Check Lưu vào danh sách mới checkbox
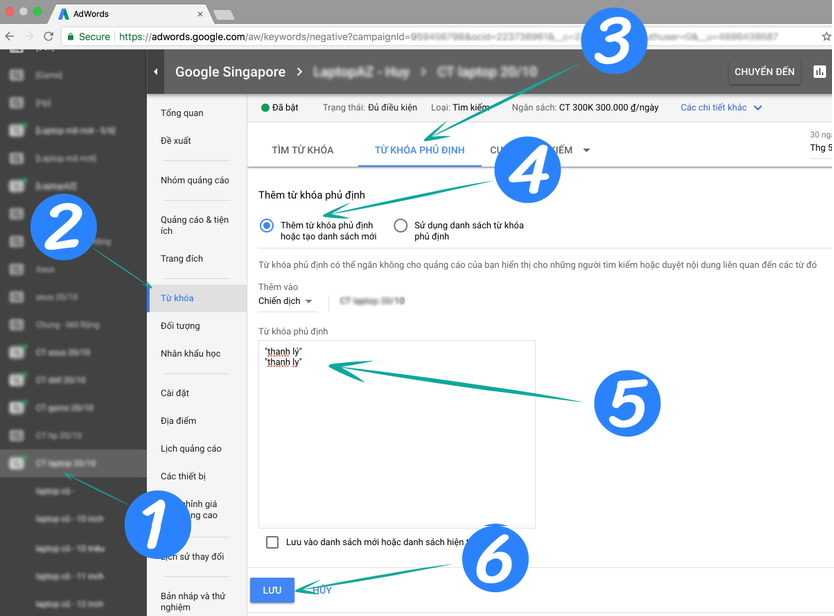The image size is (834, 616). tap(272, 542)
